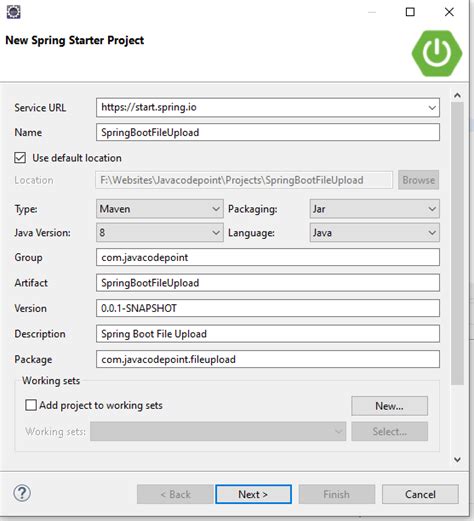Click the Service URL label
474x521 pixels.
[40, 108]
